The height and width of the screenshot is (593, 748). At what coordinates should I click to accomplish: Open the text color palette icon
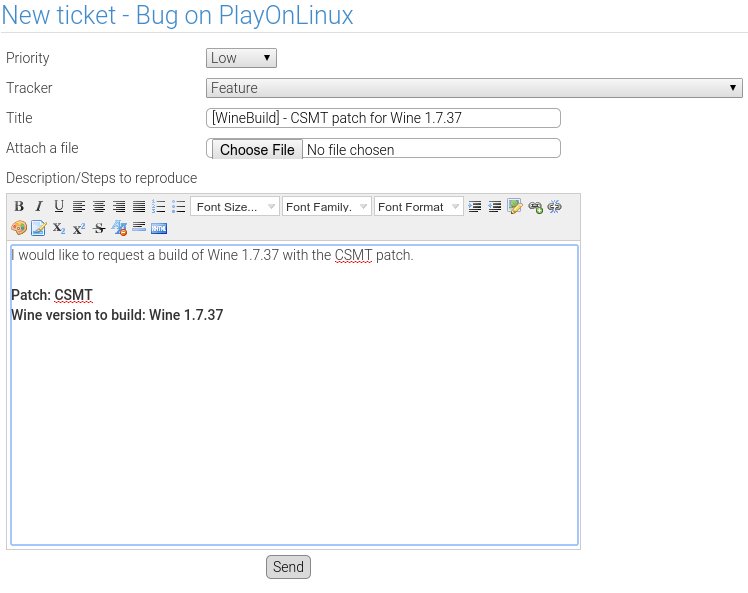pos(19,228)
